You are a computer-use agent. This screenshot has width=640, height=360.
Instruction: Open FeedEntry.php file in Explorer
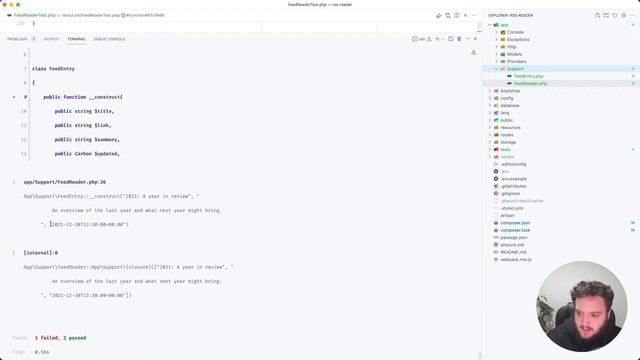528,76
